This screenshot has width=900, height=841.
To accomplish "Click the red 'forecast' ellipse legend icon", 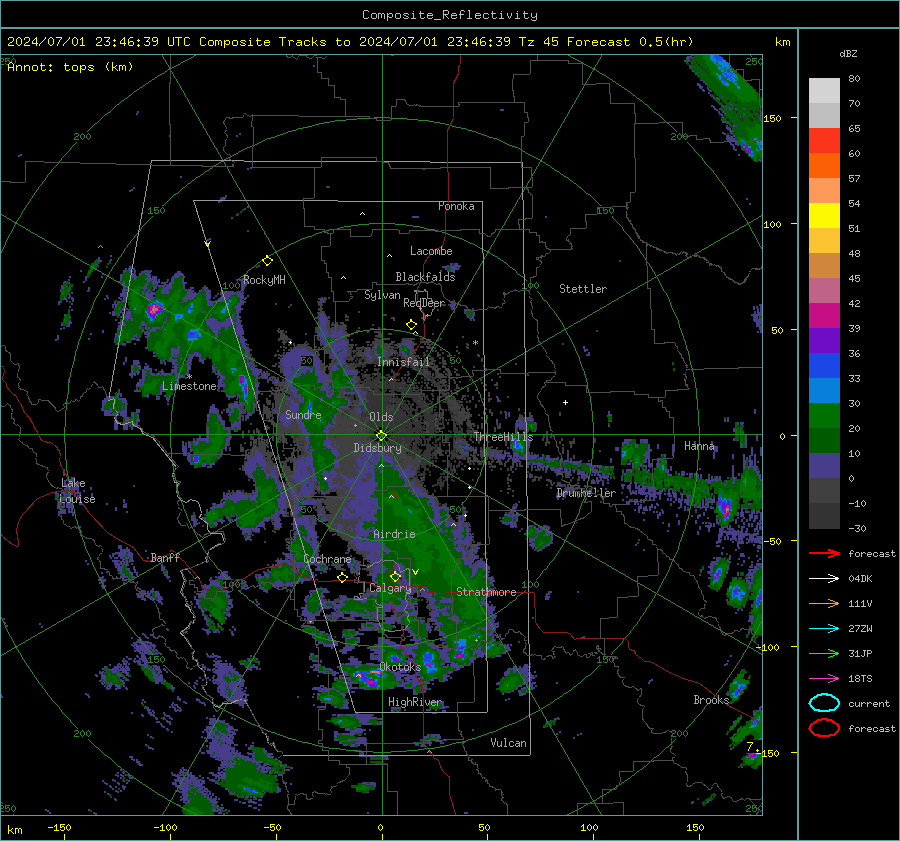I will (824, 728).
